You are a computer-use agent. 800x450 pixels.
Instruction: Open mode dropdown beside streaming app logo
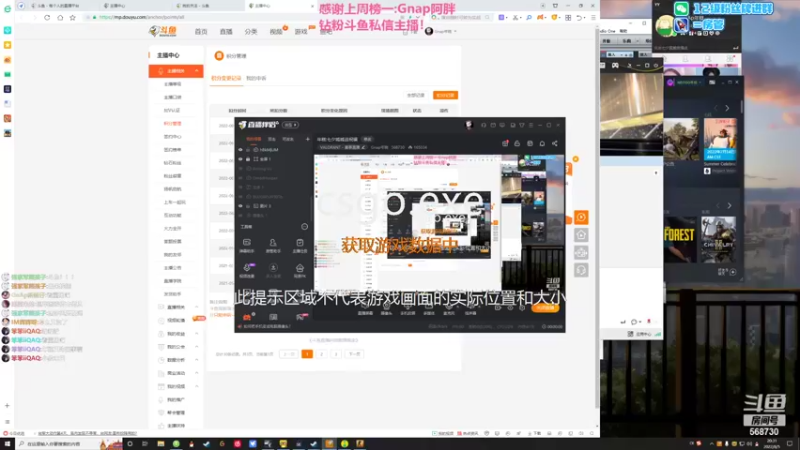click(290, 125)
